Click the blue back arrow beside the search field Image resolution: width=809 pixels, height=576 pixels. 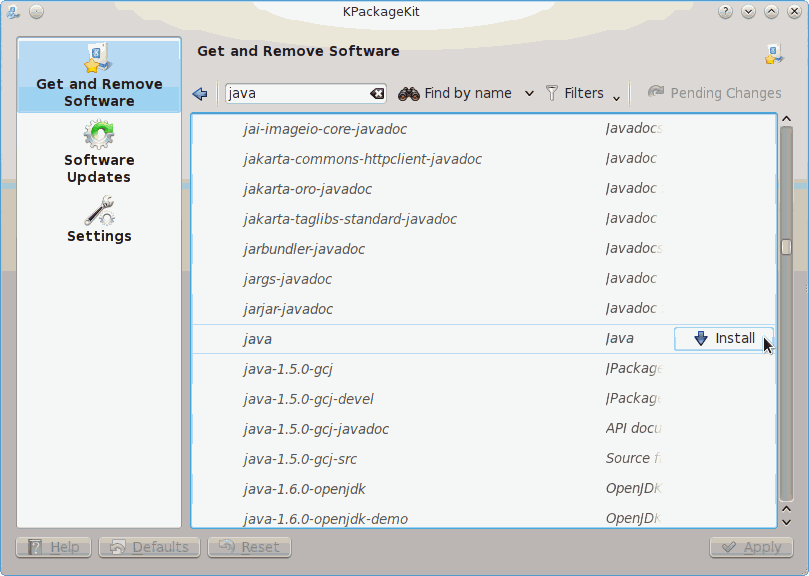(200, 93)
